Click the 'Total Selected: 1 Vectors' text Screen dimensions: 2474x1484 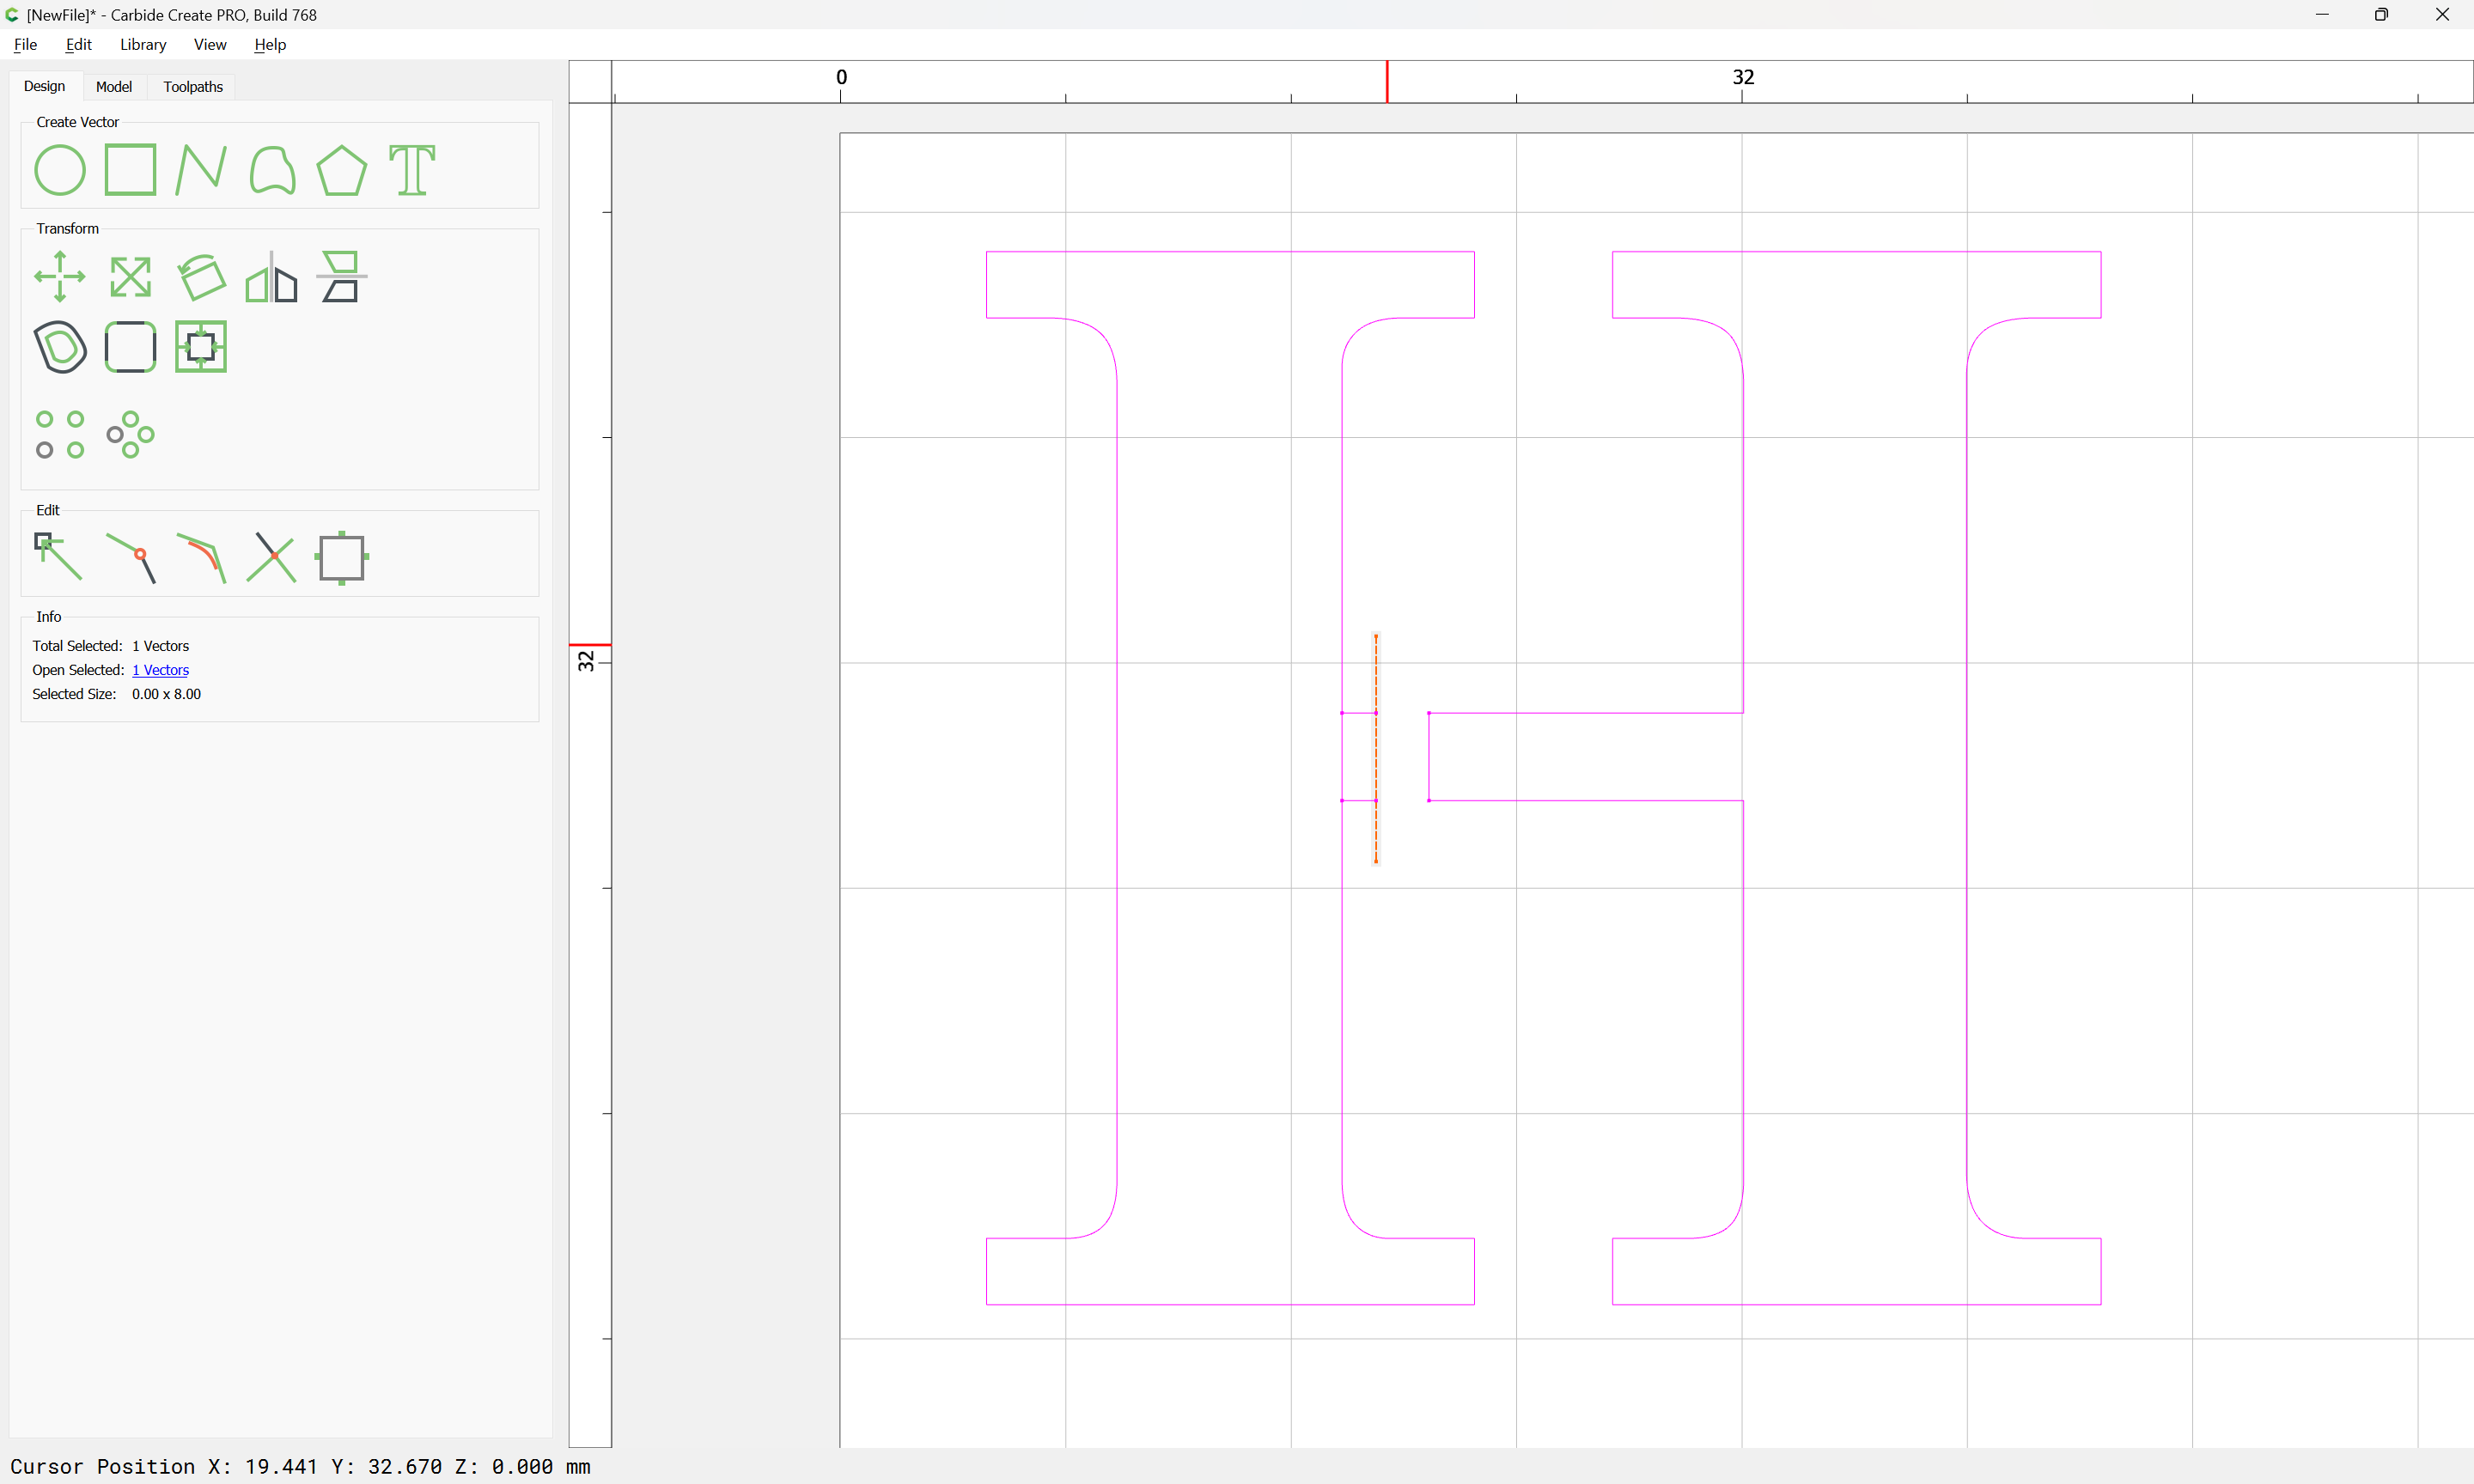110,646
